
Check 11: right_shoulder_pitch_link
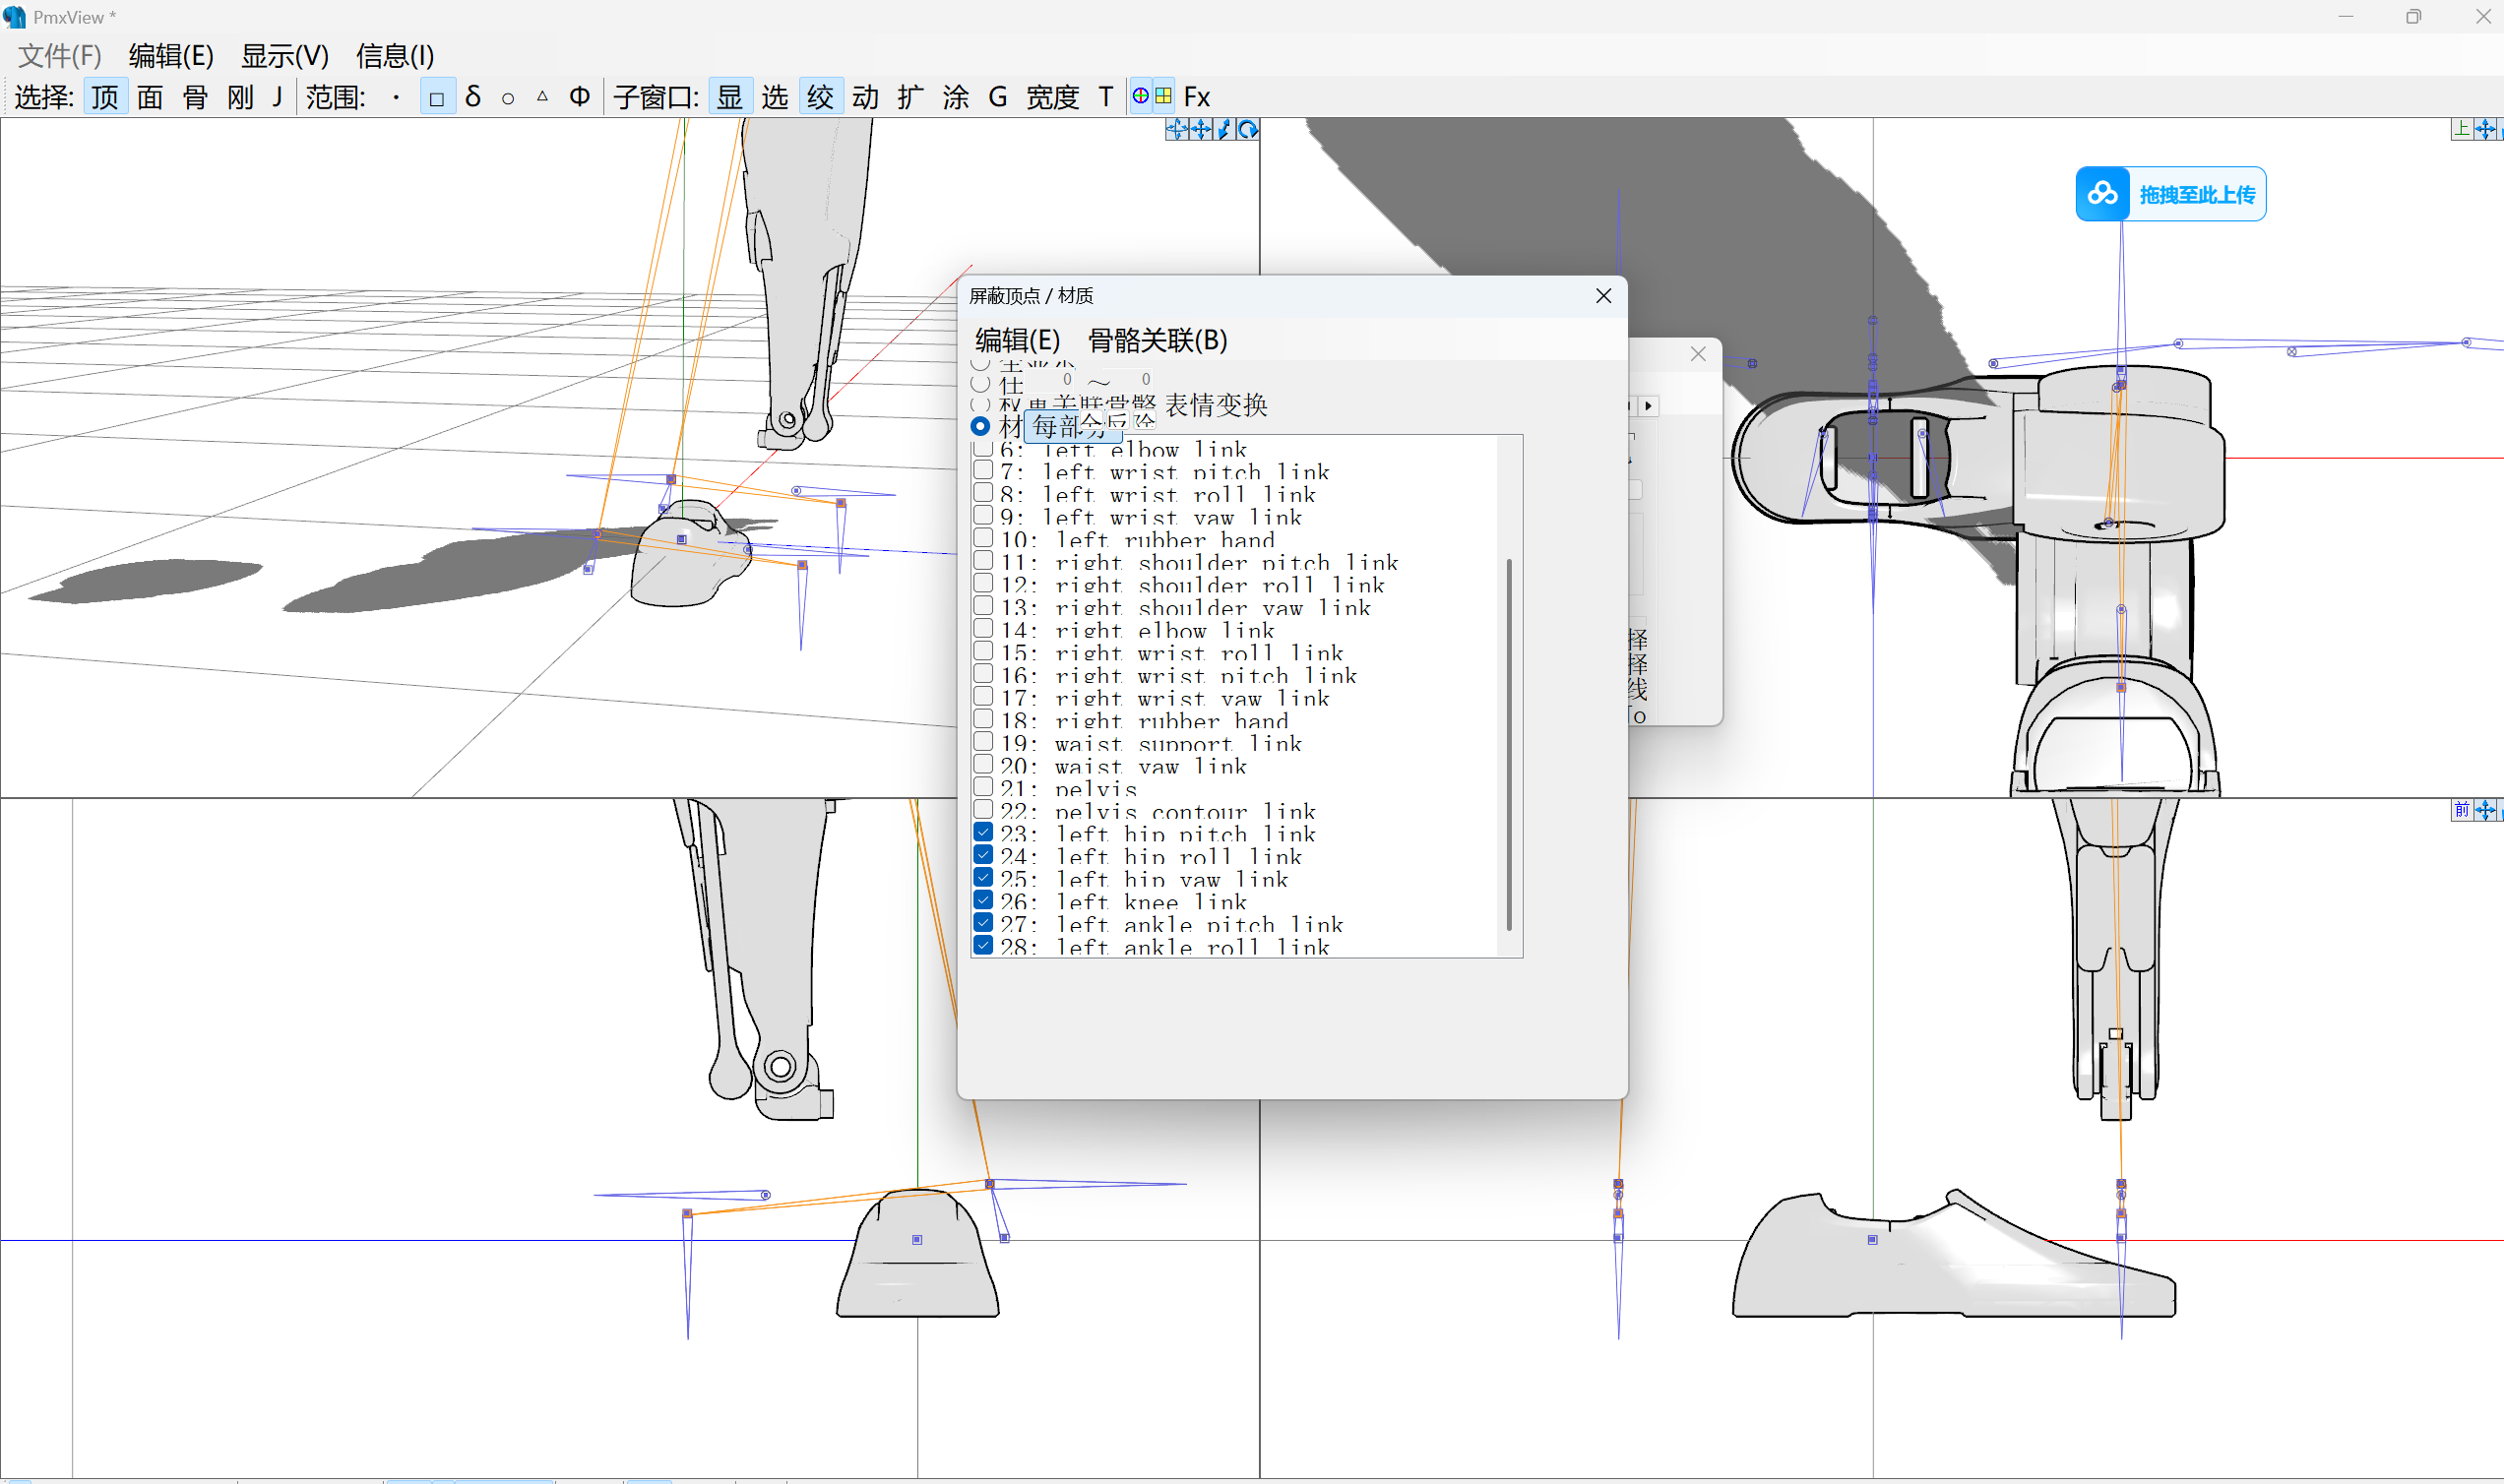pos(983,561)
